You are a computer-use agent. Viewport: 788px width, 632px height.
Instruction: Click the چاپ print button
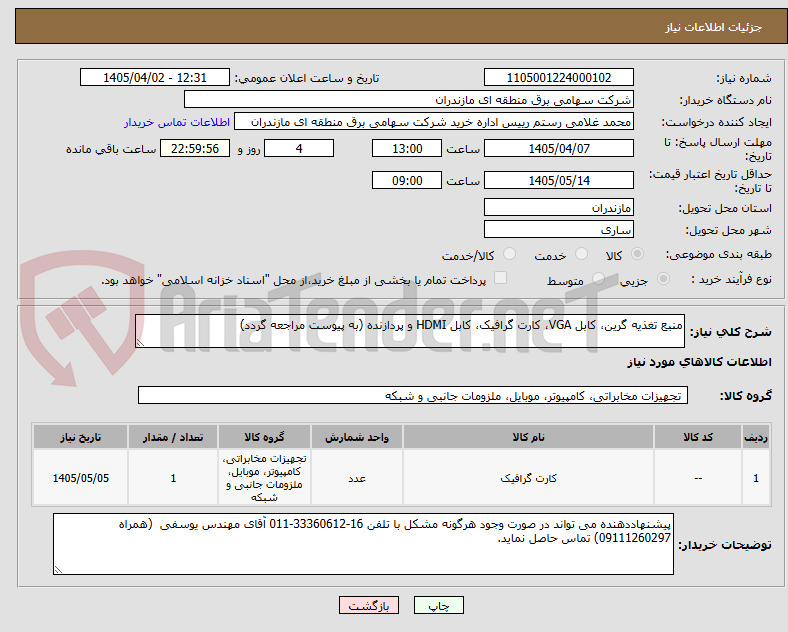[439, 605]
